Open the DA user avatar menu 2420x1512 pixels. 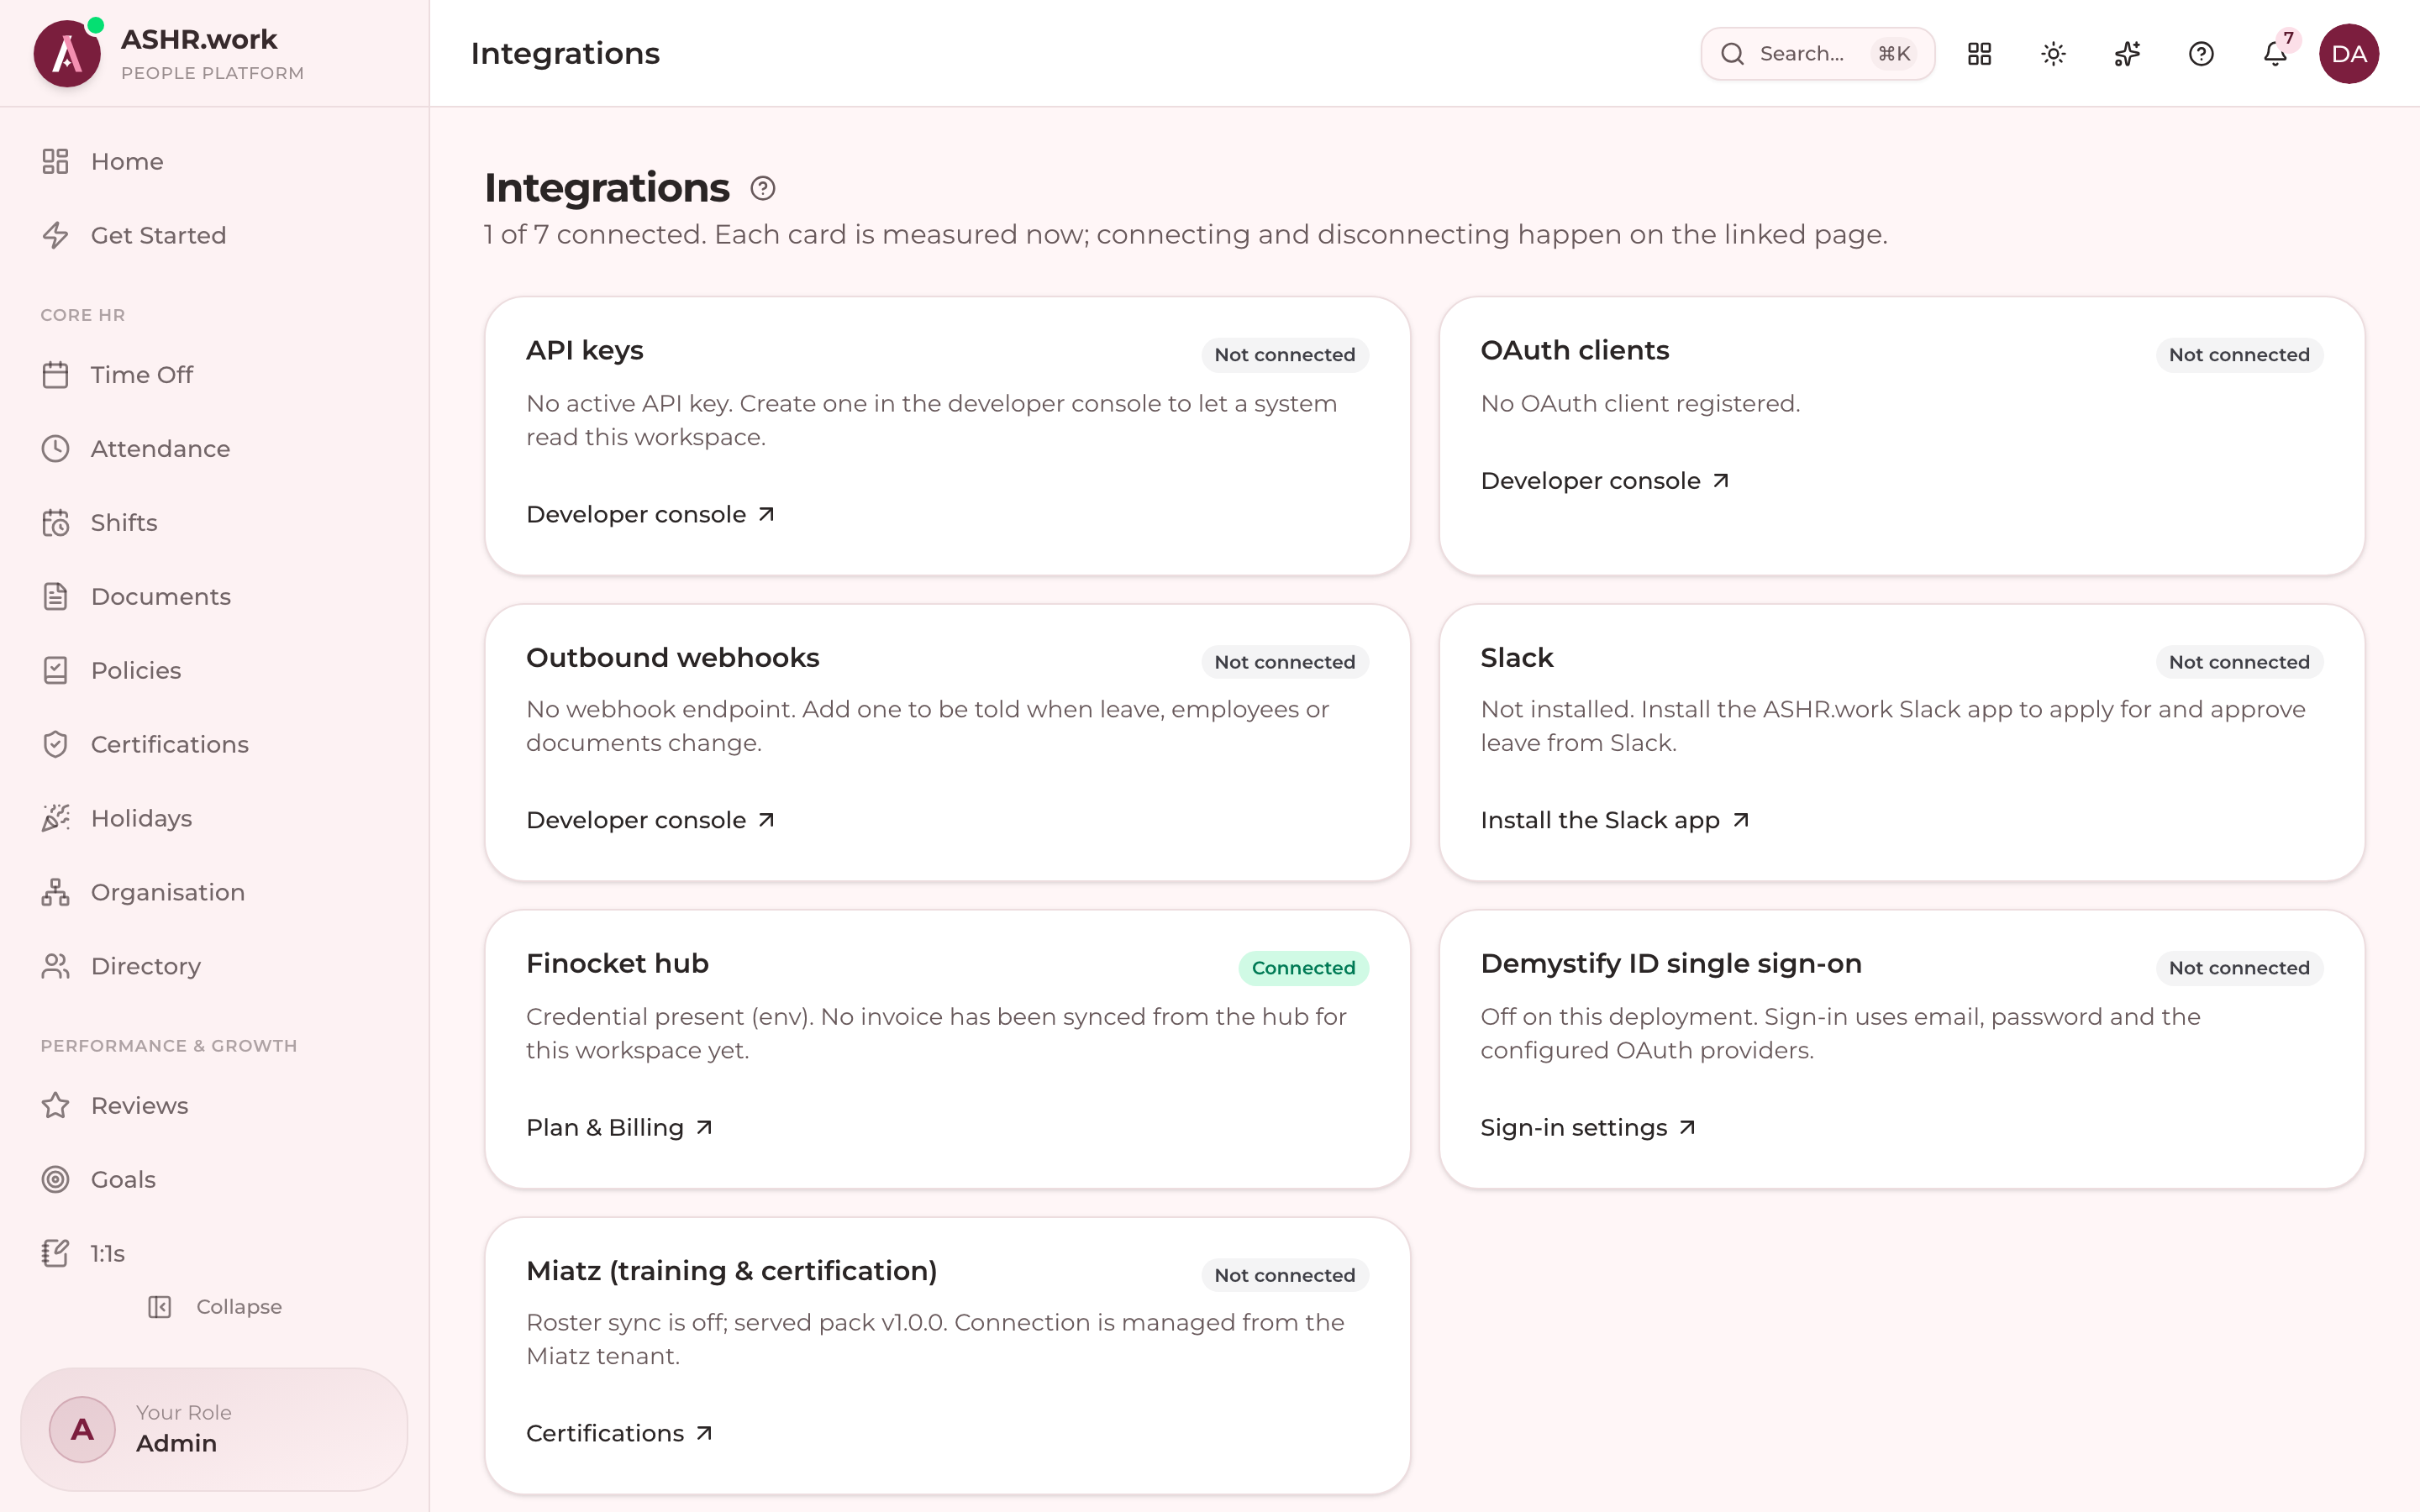pyautogui.click(x=2349, y=54)
